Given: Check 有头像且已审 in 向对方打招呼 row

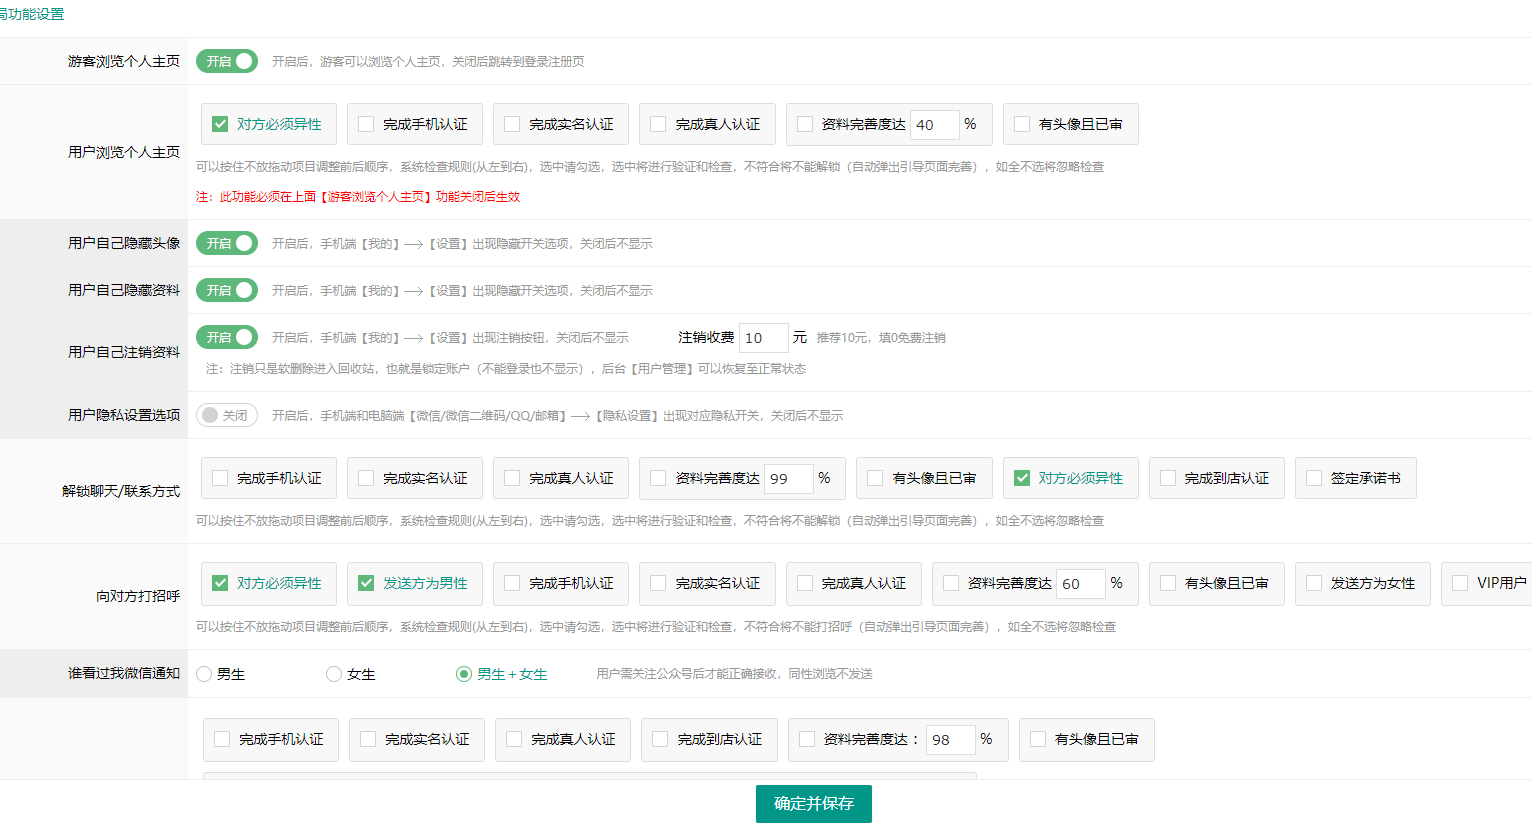Looking at the screenshot, I should pos(1168,583).
